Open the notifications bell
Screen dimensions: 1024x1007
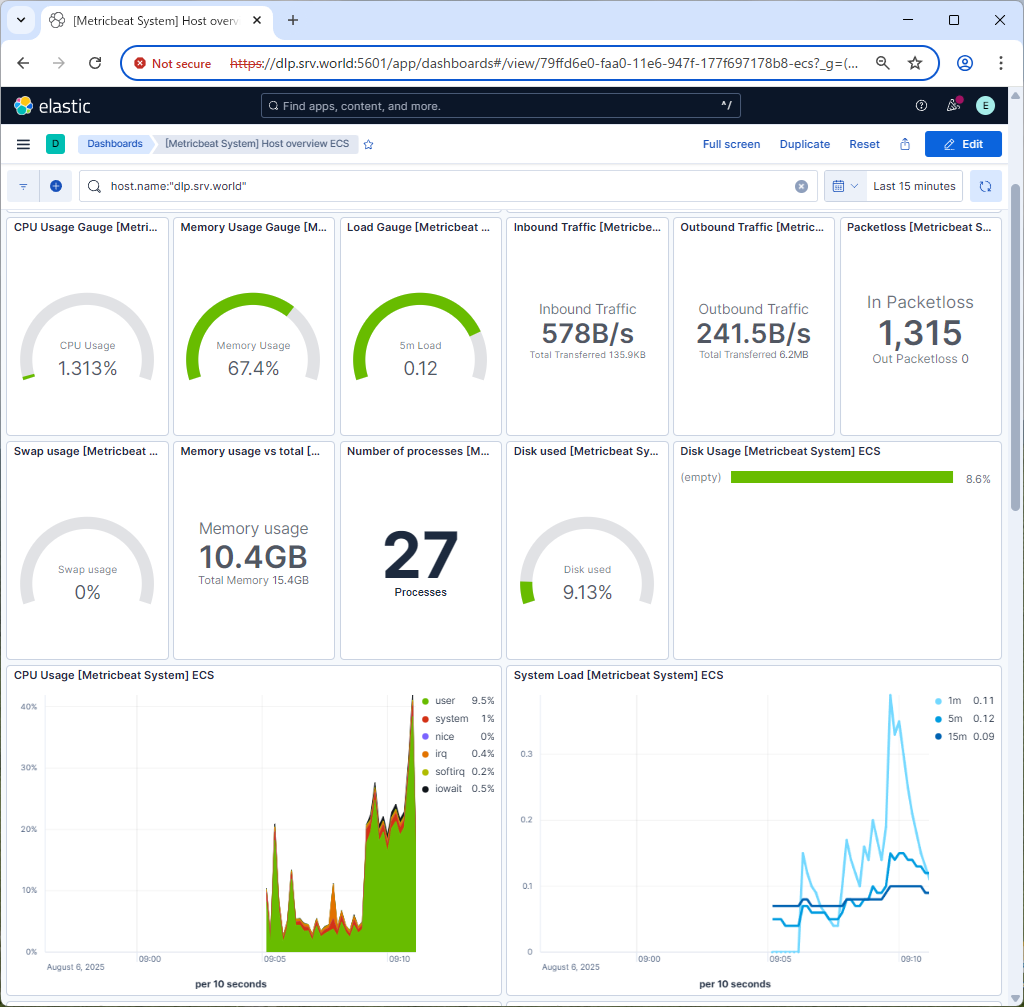point(952,105)
